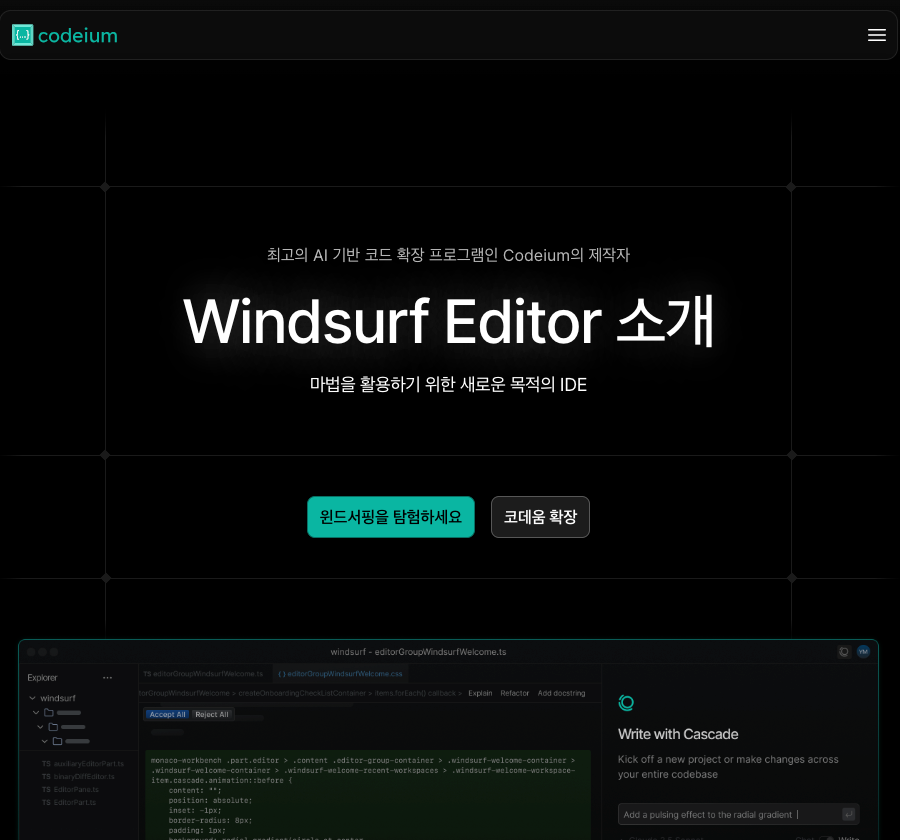Switch to the editorGroupWindsurfWelcome.css tab
The width and height of the screenshot is (900, 840).
pos(340,673)
